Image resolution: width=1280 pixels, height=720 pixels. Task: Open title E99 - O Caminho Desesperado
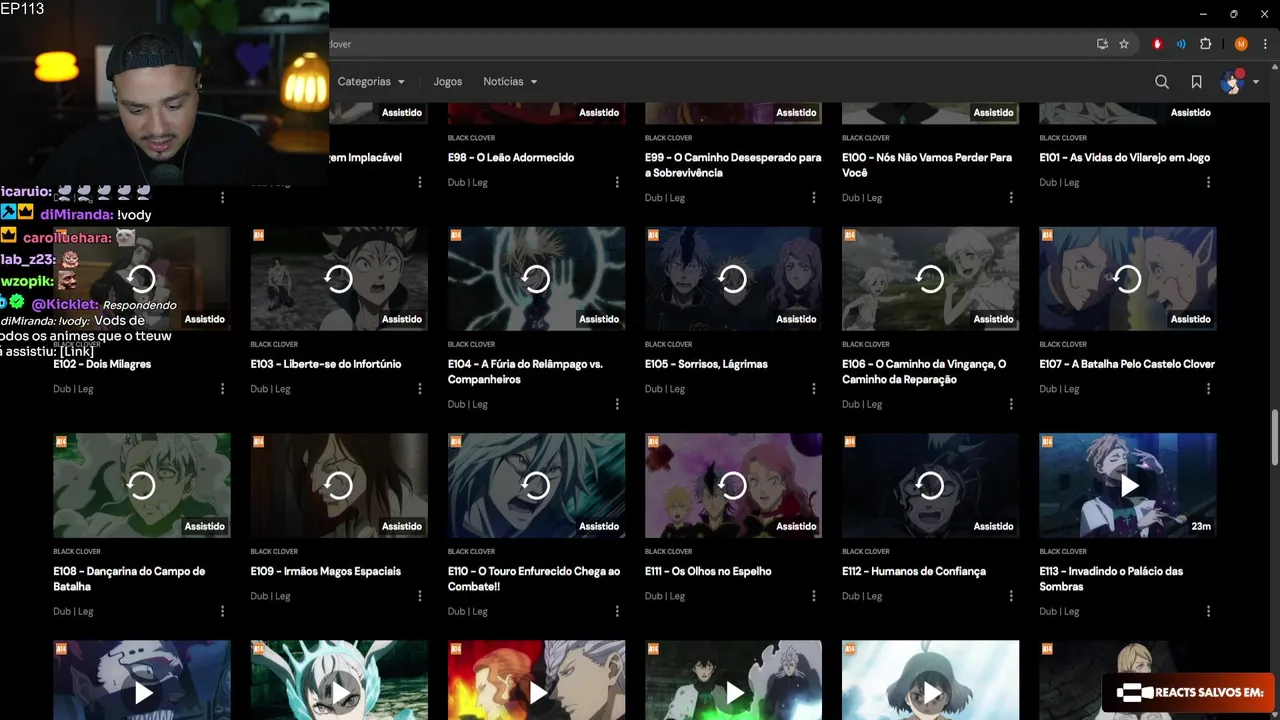coord(733,165)
